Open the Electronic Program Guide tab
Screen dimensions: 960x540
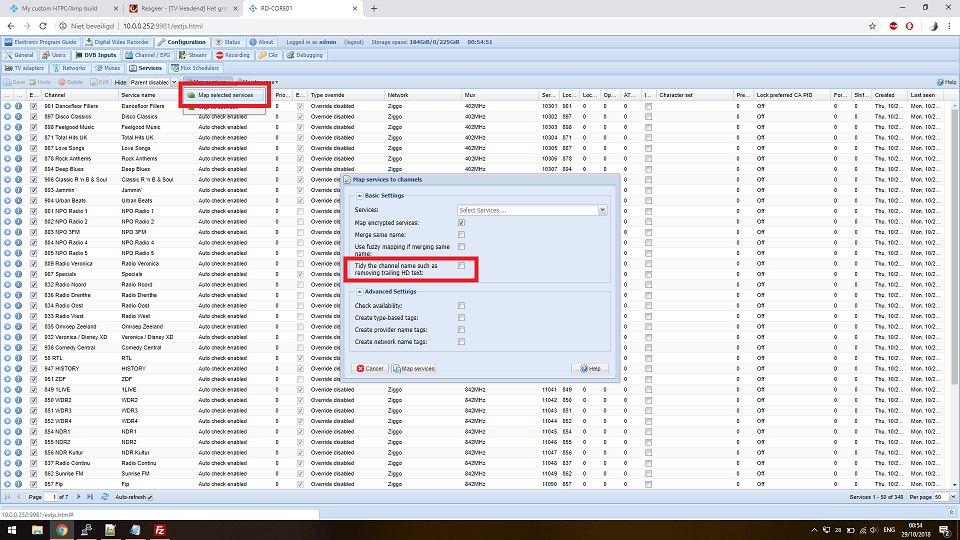[x=40, y=42]
